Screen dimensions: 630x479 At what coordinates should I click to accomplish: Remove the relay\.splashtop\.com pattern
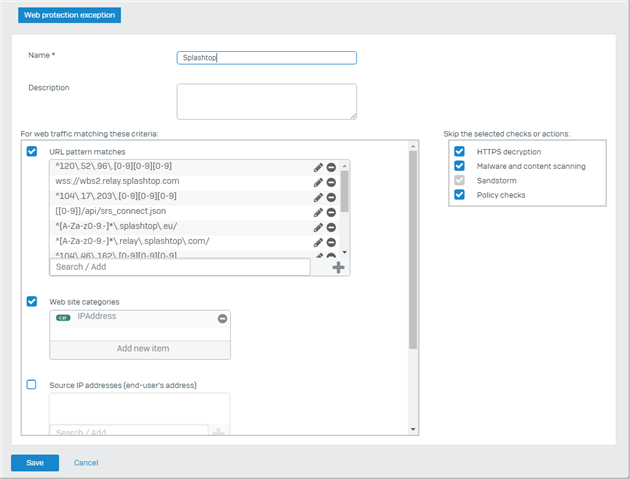[x=331, y=242]
